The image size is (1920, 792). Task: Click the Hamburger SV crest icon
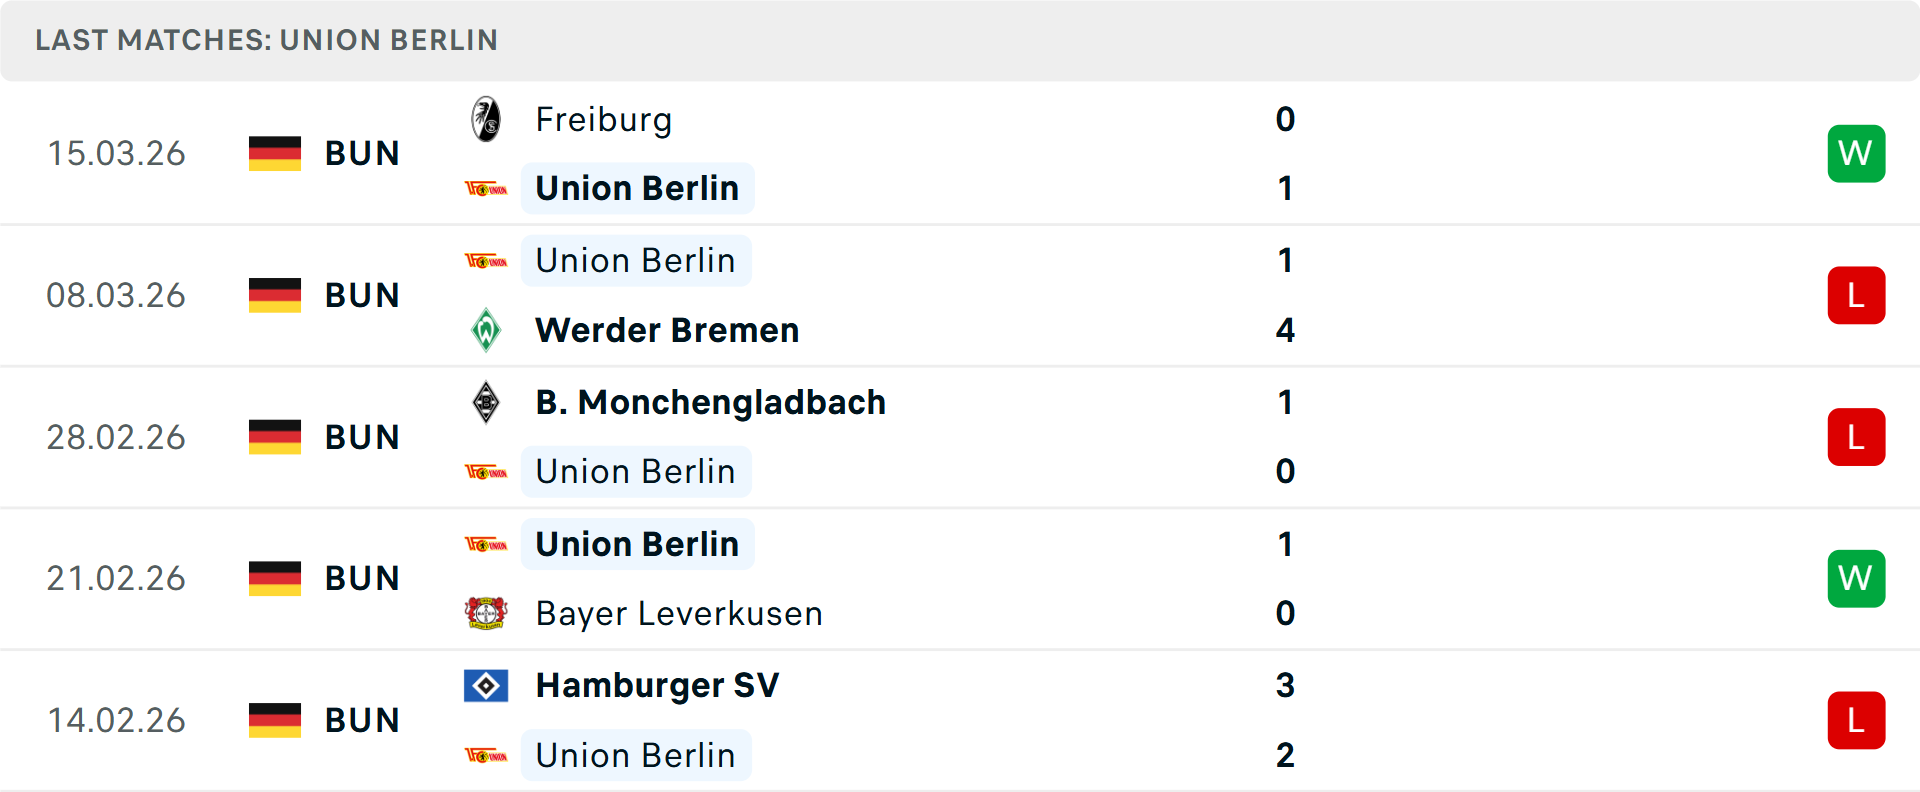(486, 686)
